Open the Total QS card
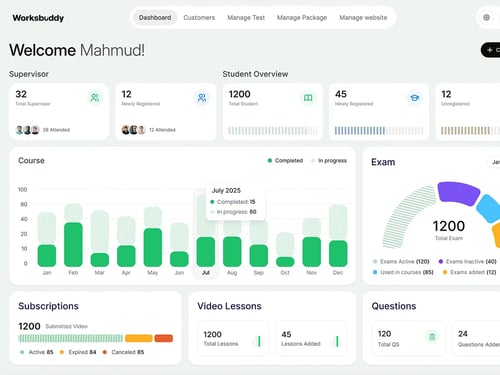The height and width of the screenshot is (375, 500). click(x=408, y=338)
